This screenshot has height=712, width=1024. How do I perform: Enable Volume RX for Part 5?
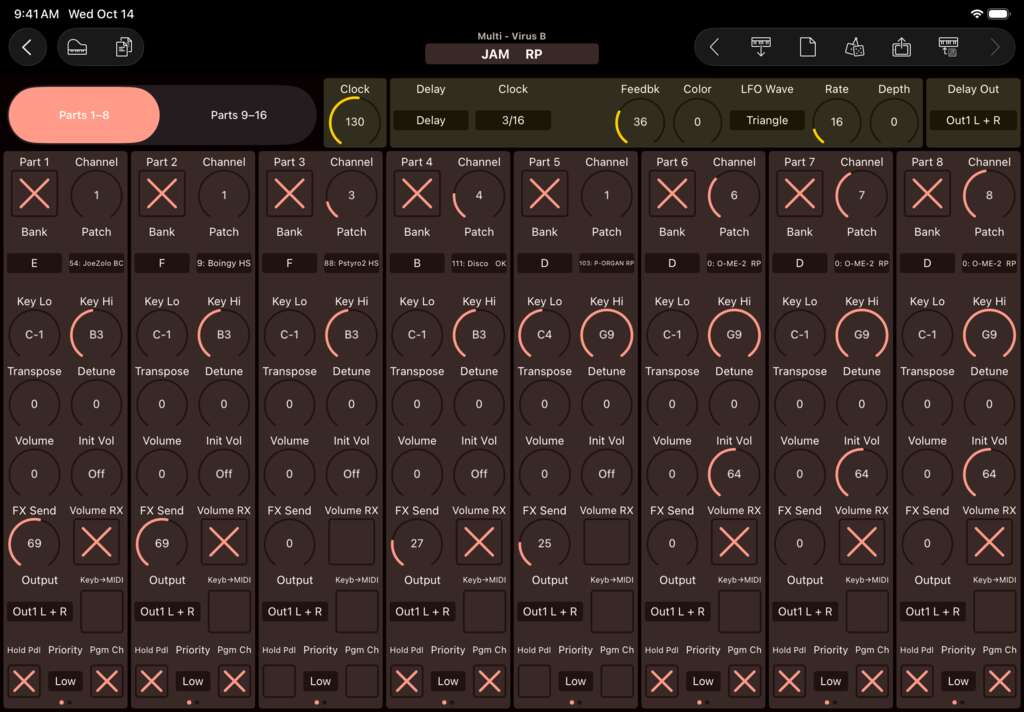coord(607,542)
